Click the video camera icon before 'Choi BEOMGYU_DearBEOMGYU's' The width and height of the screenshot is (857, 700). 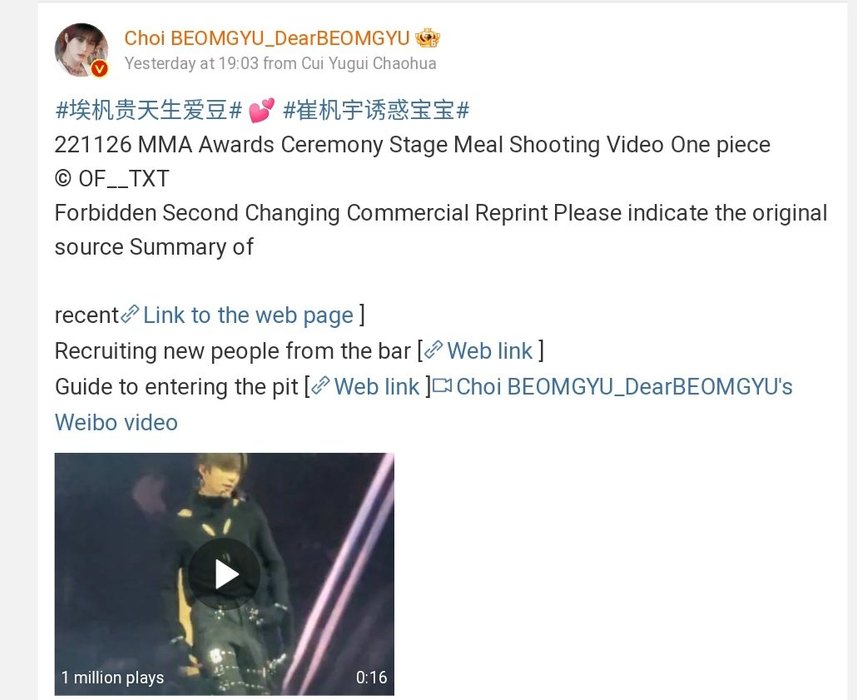pos(442,386)
